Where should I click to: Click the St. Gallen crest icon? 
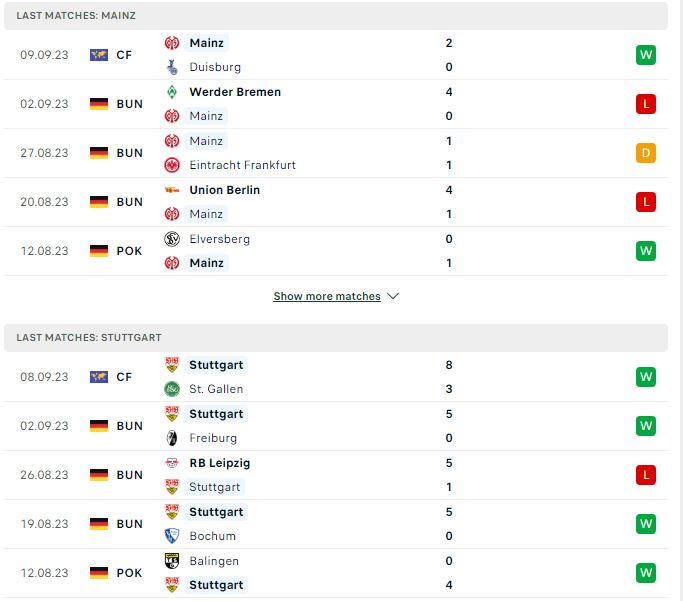point(172,389)
